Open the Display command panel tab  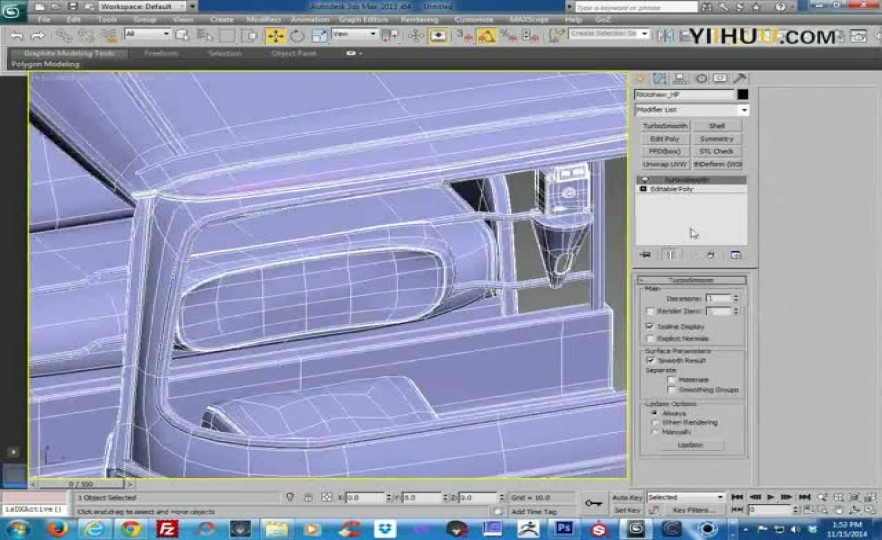(720, 79)
